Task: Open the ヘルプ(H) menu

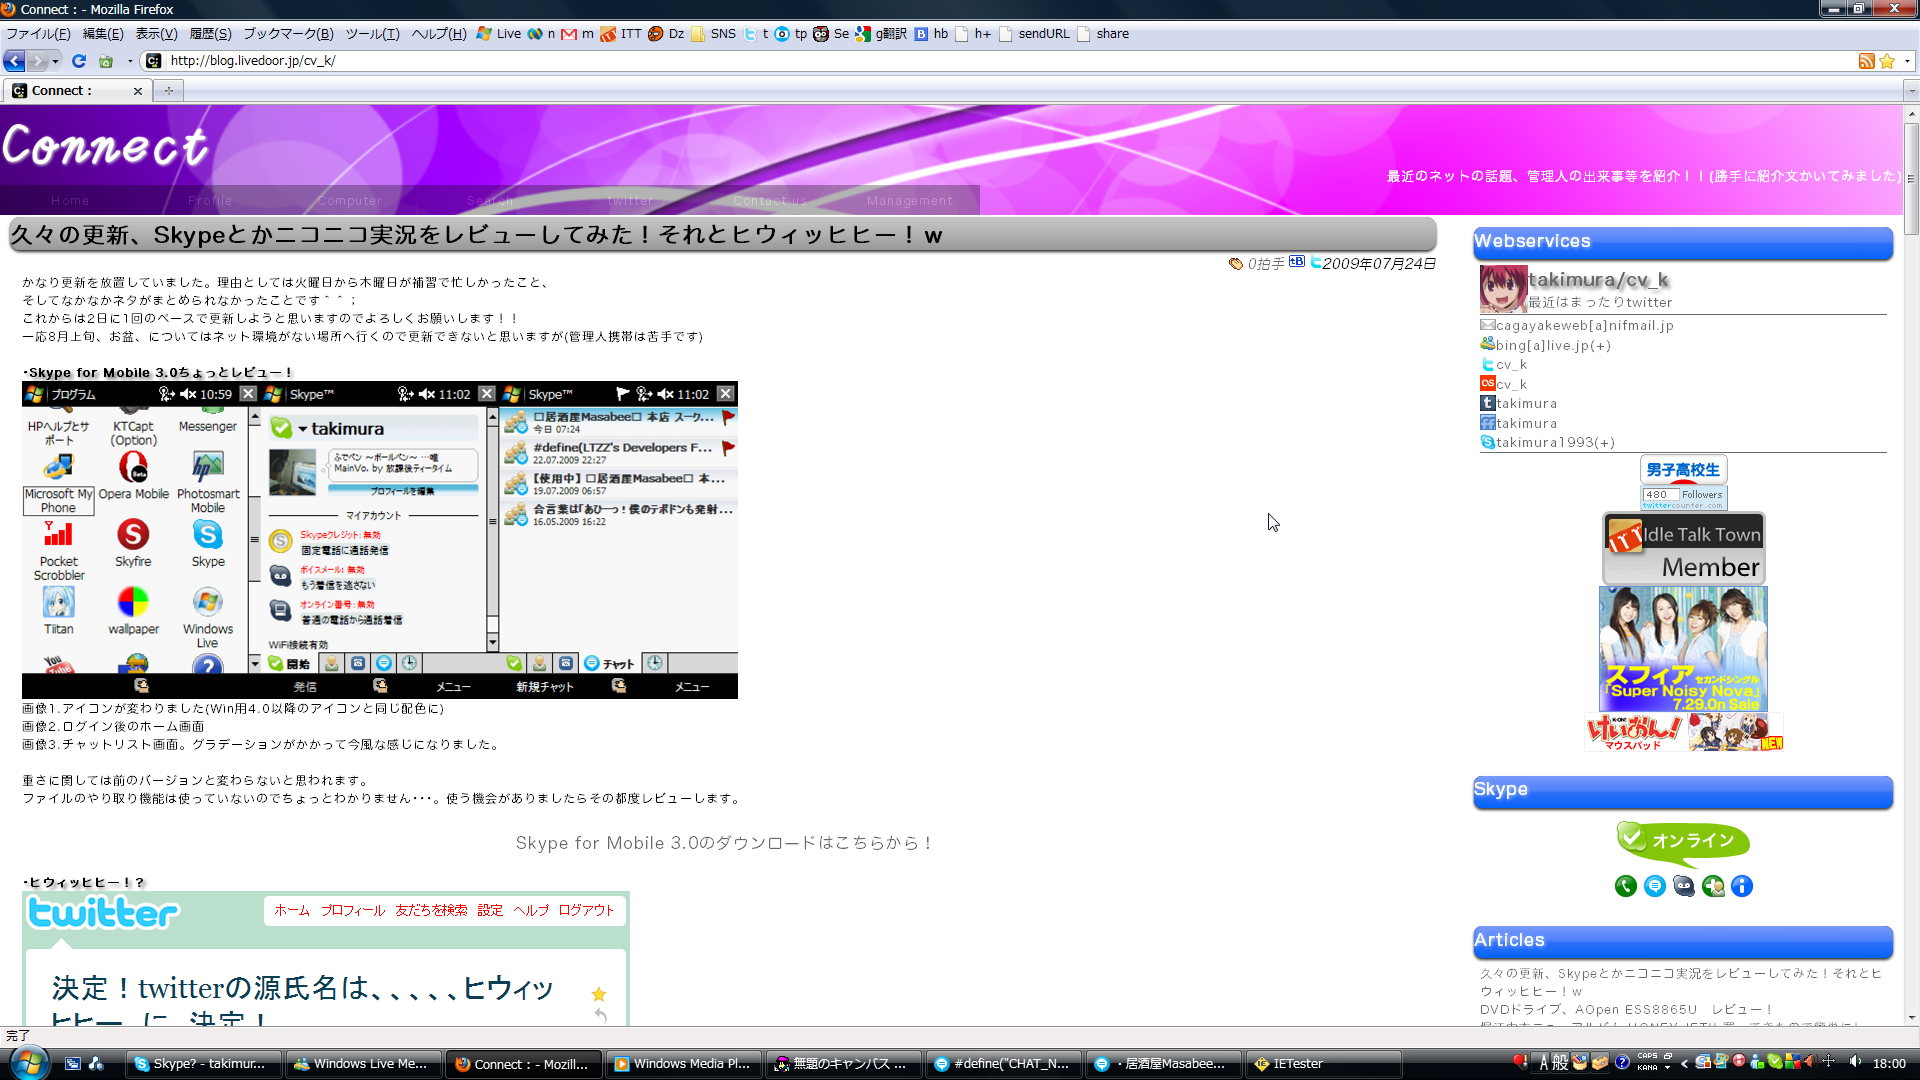Action: click(439, 34)
